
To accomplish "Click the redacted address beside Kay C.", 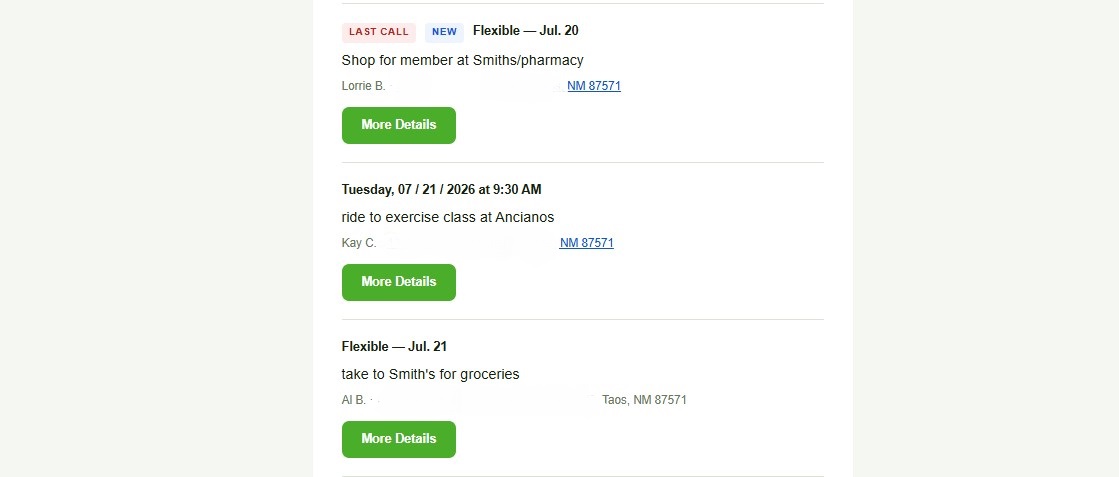I will [x=469, y=243].
